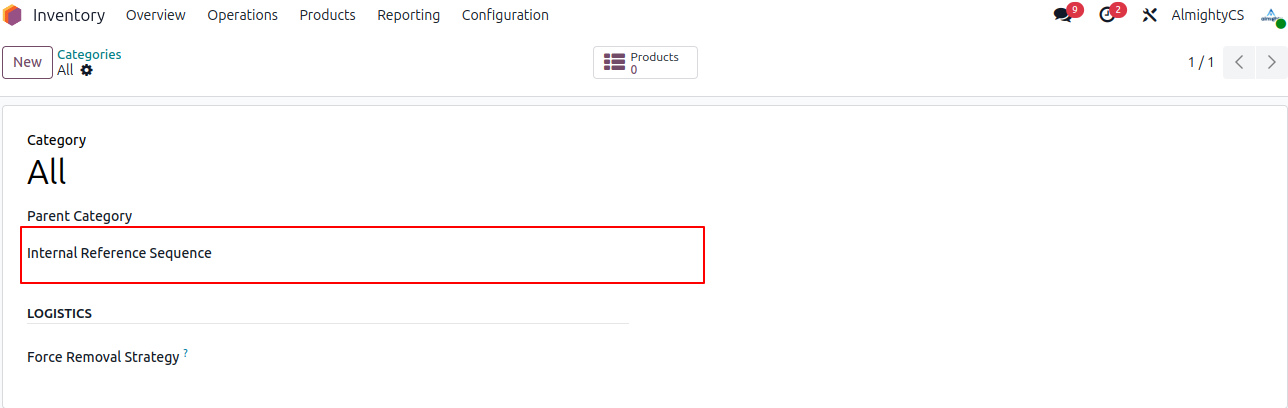Open the Products smart button

pos(645,63)
